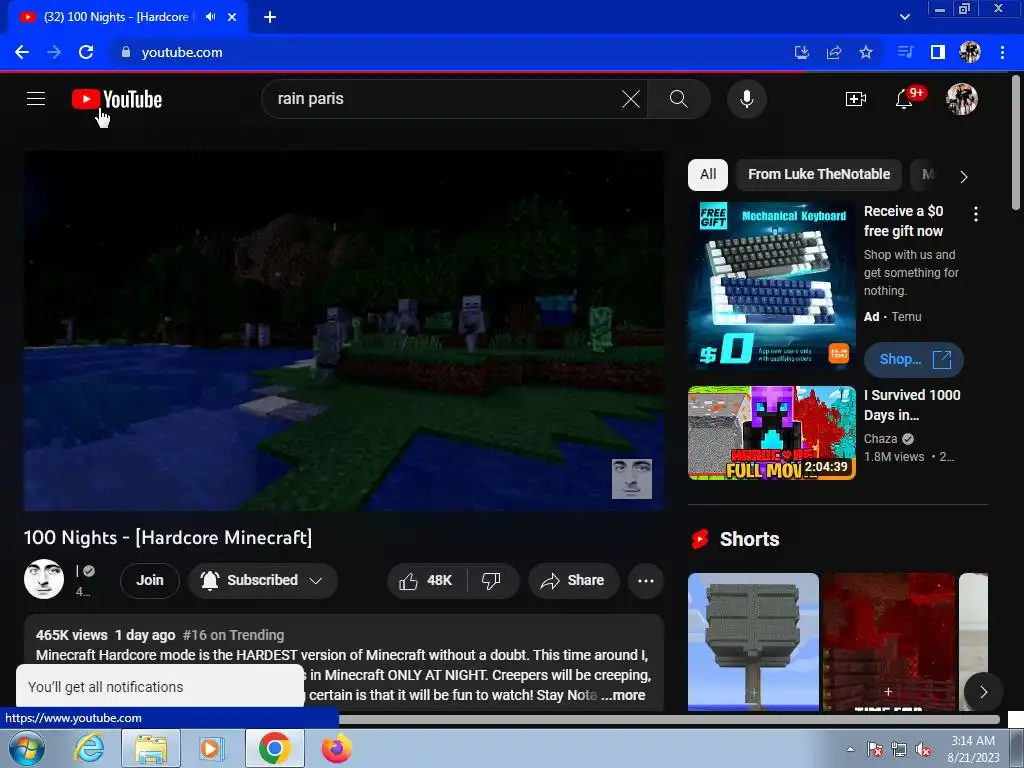Click the Join button
Image resolution: width=1024 pixels, height=768 pixels.
150,581
